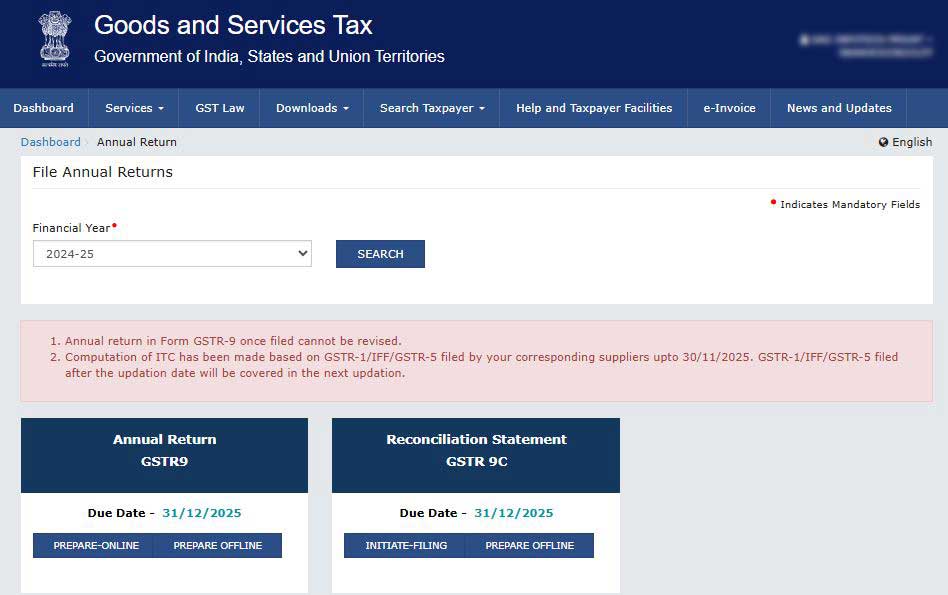The height and width of the screenshot is (595, 948).
Task: Click the Dashboard breadcrumb link
Action: pyautogui.click(x=50, y=142)
